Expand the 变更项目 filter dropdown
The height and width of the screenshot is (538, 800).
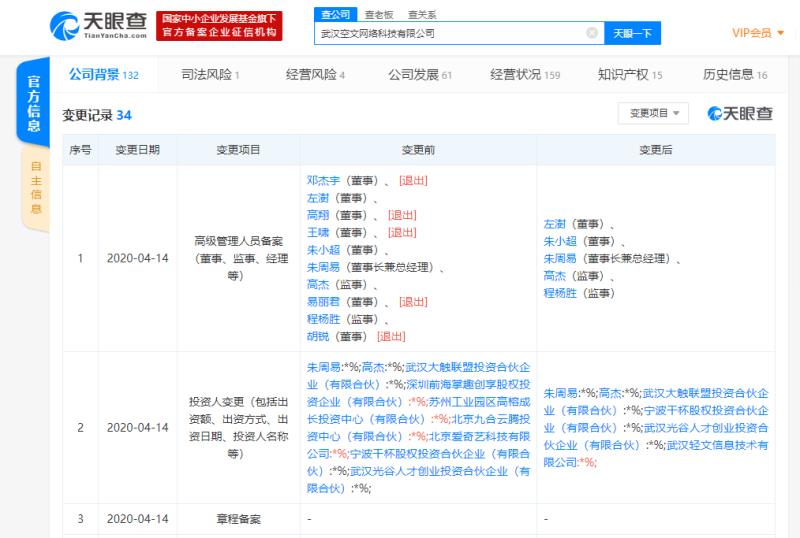tap(652, 114)
